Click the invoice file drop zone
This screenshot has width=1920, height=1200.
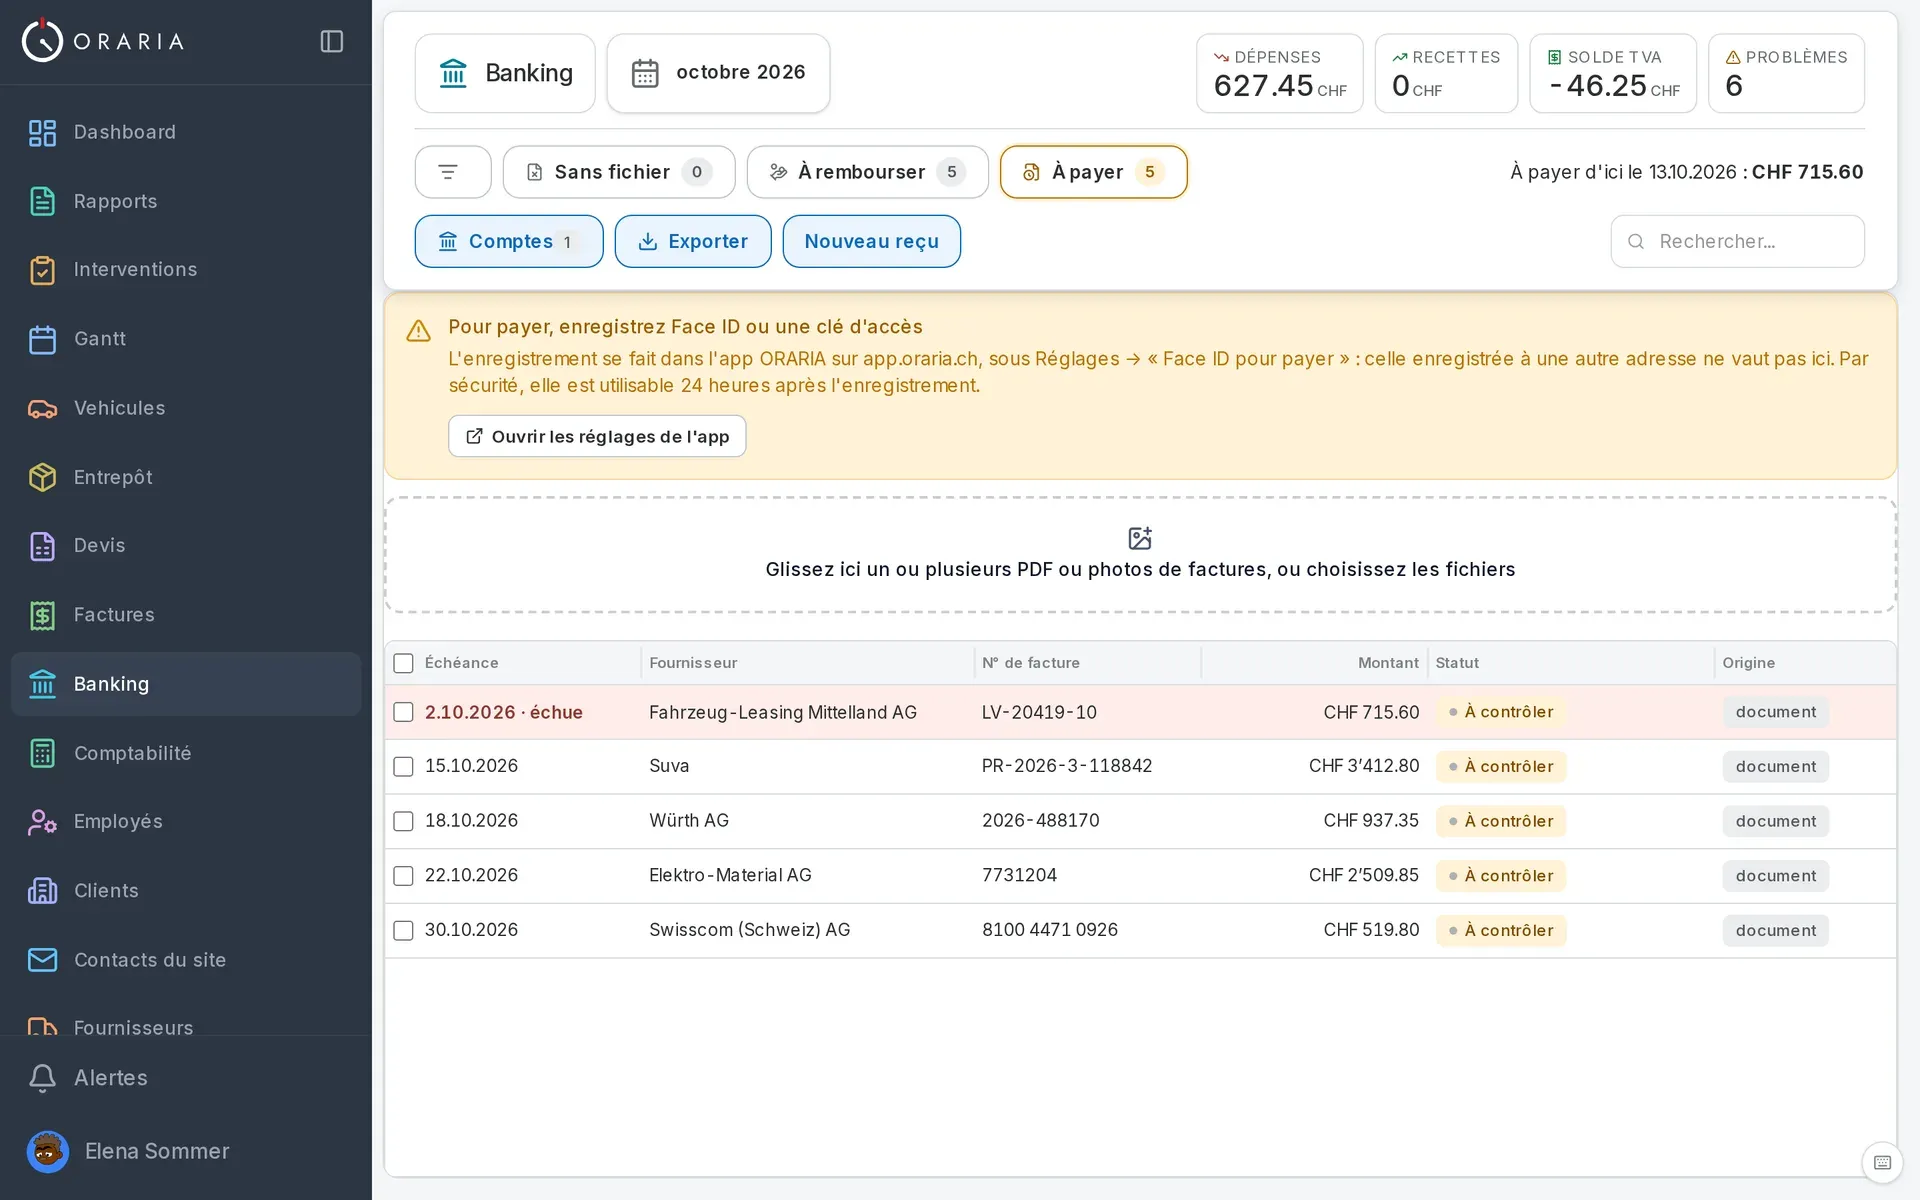[1140, 555]
